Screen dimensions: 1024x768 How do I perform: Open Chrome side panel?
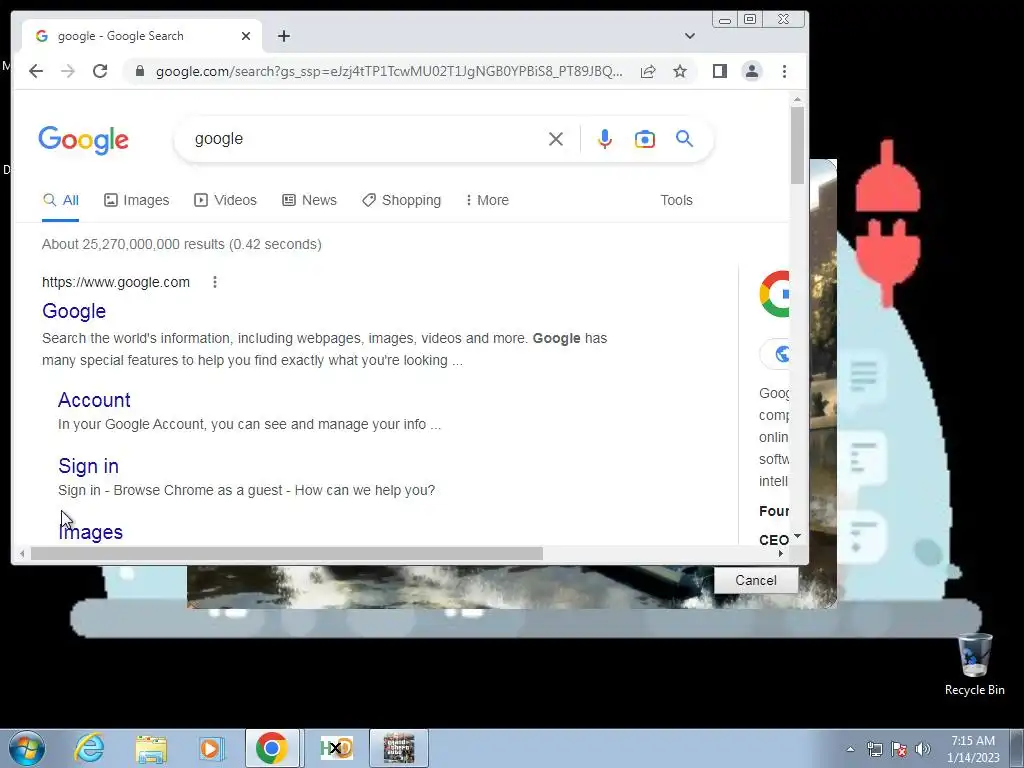pos(720,71)
